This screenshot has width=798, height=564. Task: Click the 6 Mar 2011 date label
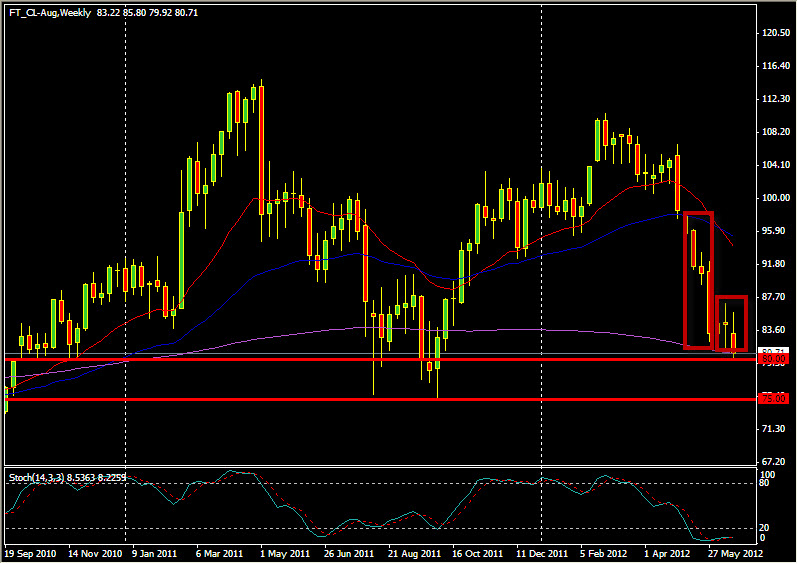(x=218, y=552)
